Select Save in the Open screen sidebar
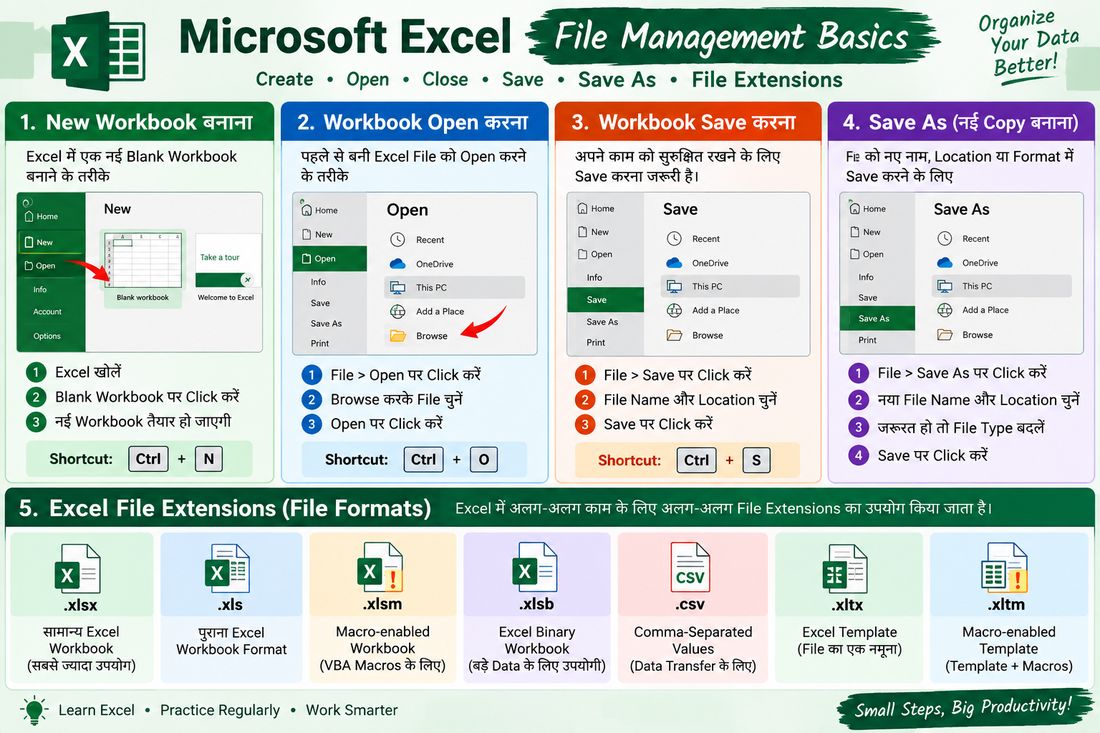The image size is (1100, 733). pyautogui.click(x=320, y=303)
